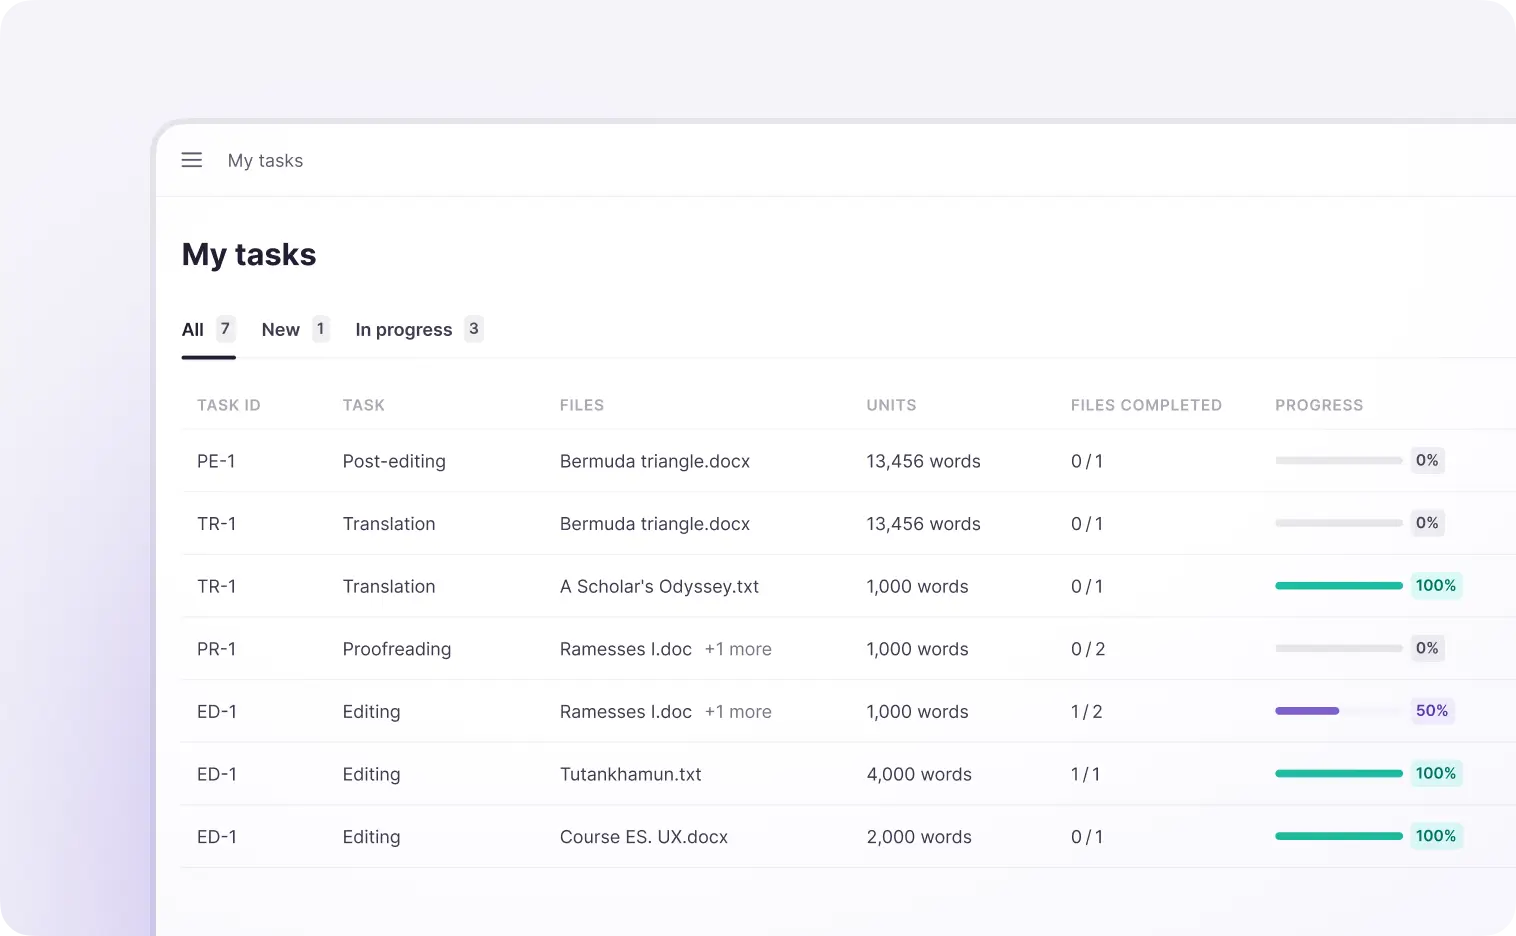Viewport: 1516px width, 936px height.
Task: Select the Proofreading task cell
Action: [x=397, y=649]
